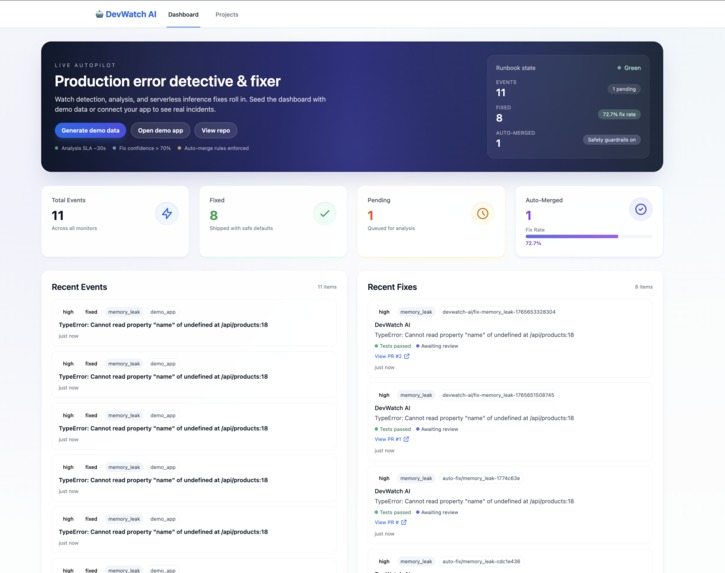Click the '1 pending' badge in Runbook state
Screen dimensions: 725x573
pos(624,89)
